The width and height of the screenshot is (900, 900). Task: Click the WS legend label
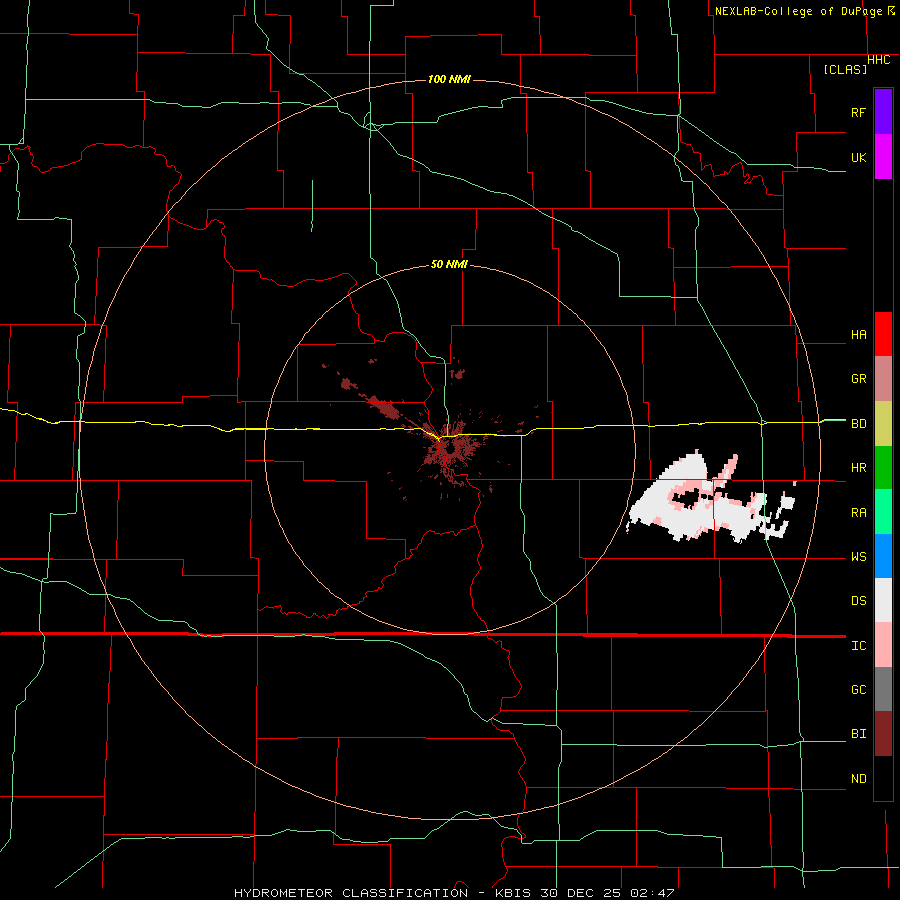[x=858, y=557]
